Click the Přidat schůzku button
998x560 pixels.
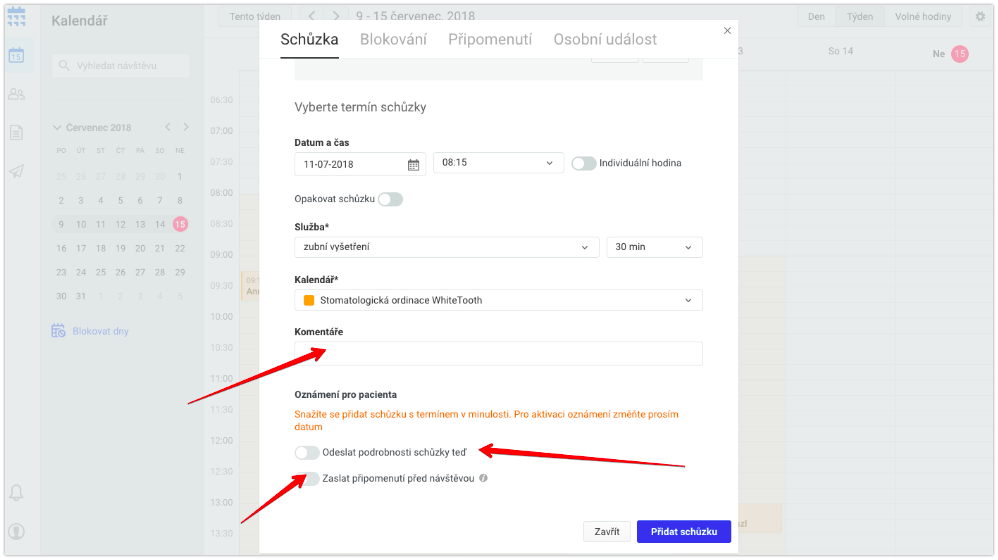click(684, 531)
